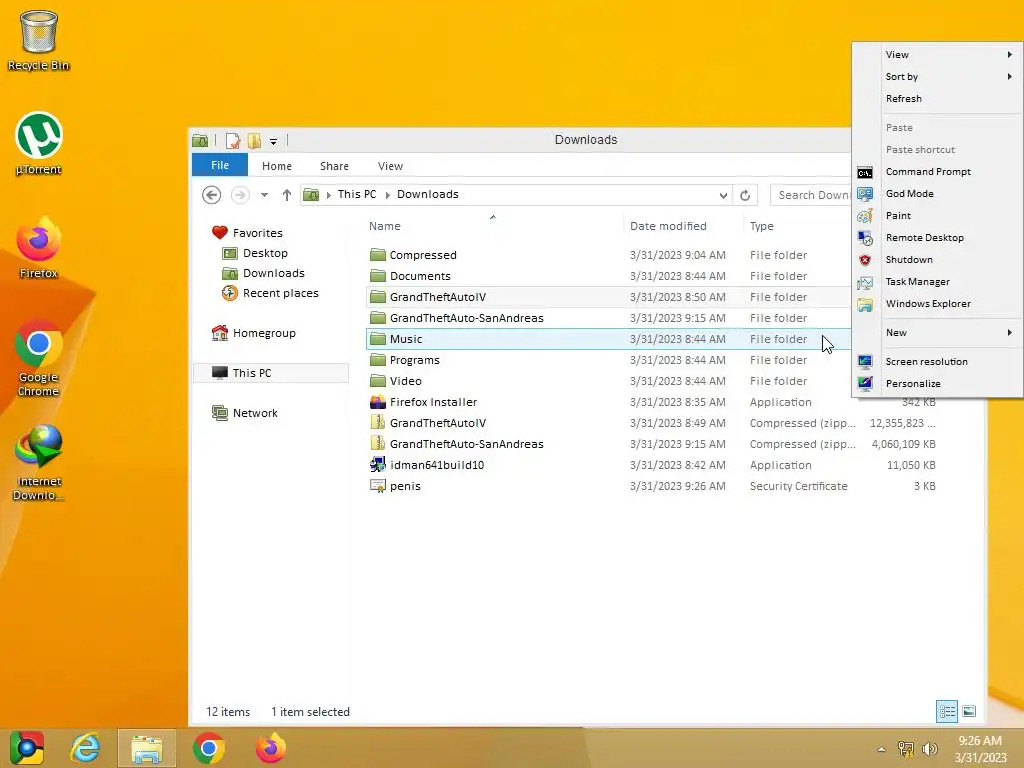
Task: Launch µTorrent from the desktop
Action: (39, 144)
